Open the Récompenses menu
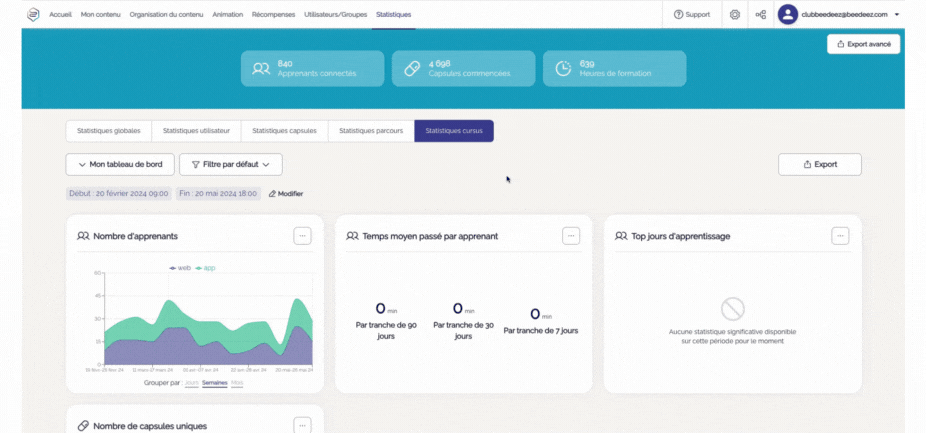Image resolution: width=926 pixels, height=433 pixels. (273, 14)
